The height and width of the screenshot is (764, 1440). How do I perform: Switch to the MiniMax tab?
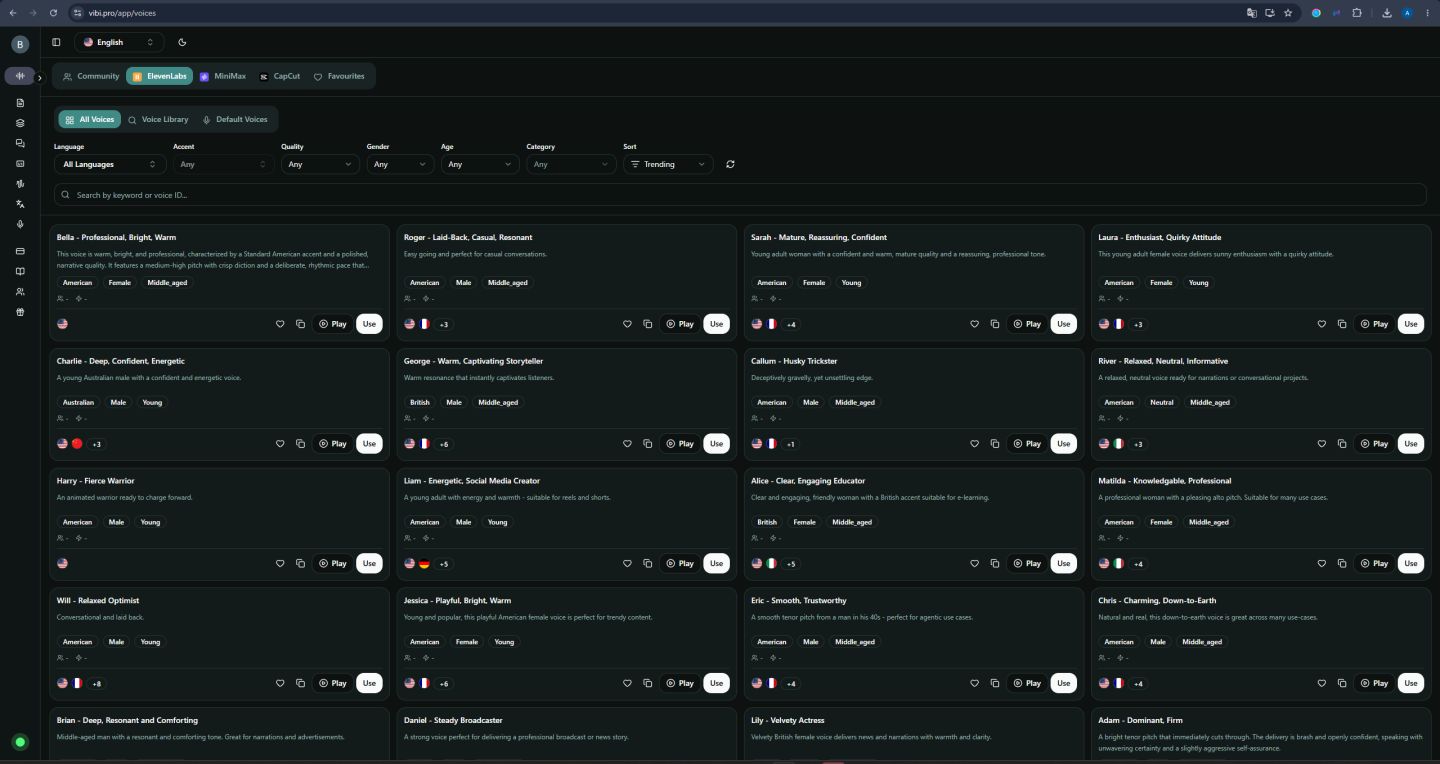(222, 76)
